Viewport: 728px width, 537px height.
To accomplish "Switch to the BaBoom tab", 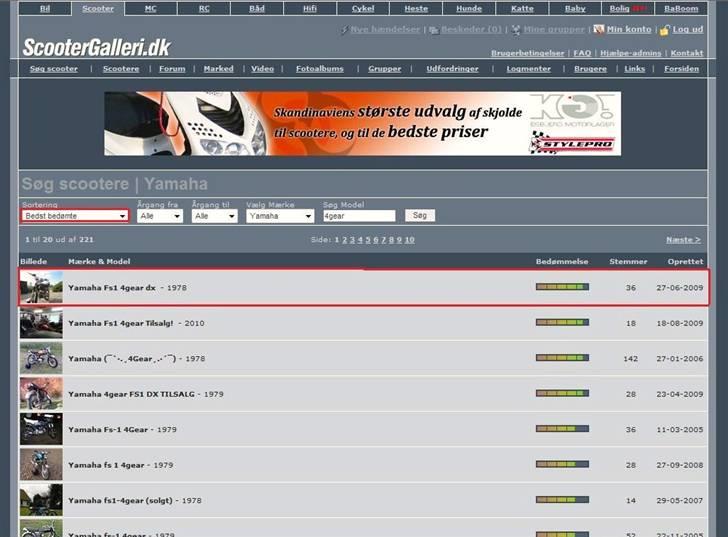I will 681,8.
